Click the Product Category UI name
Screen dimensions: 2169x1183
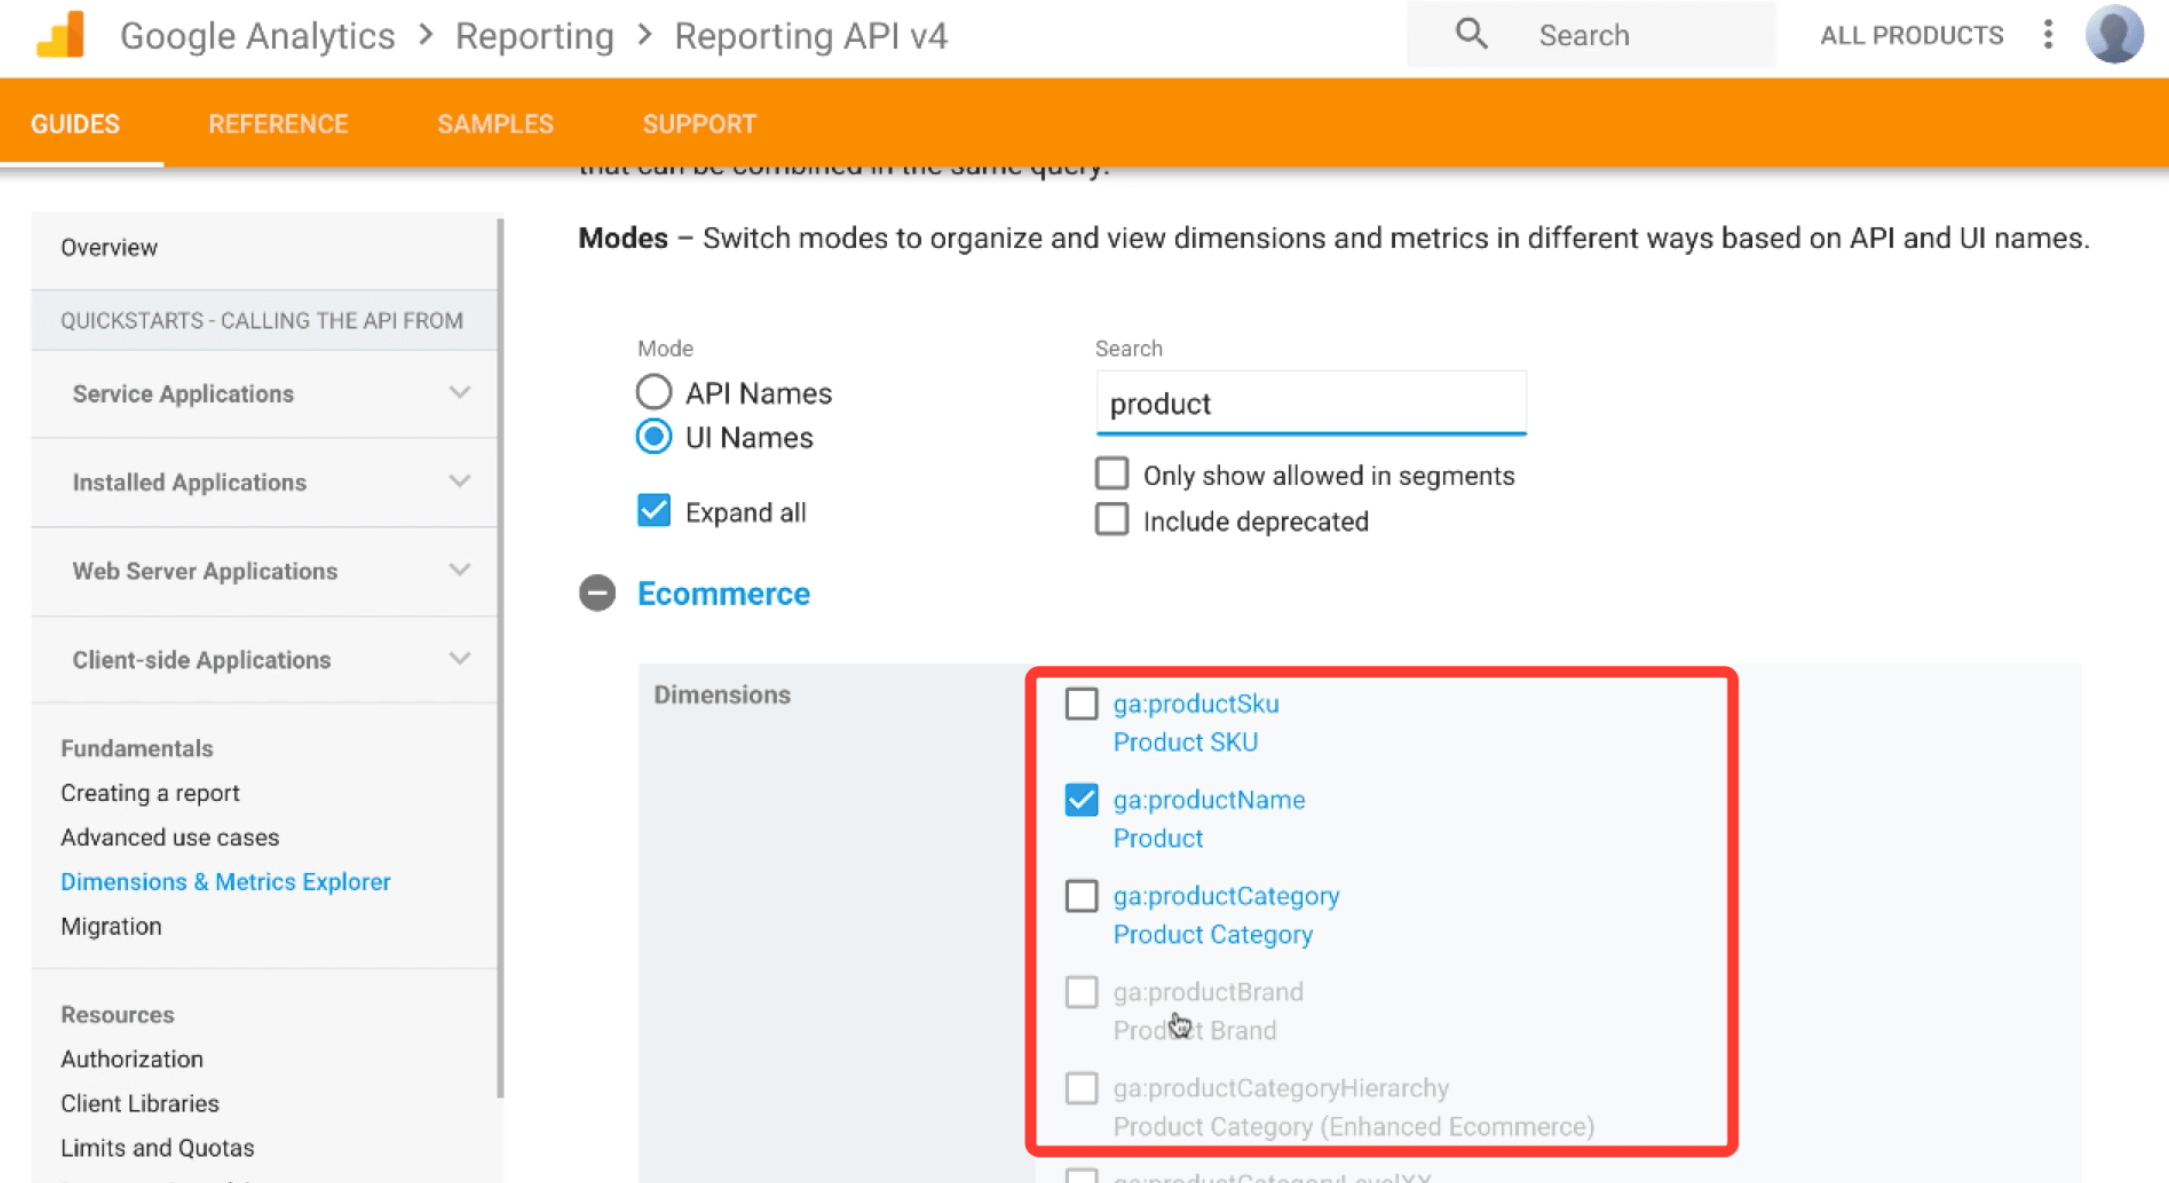pos(1212,934)
